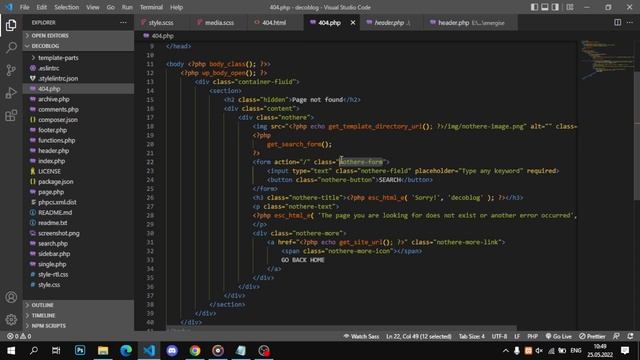Toggle Watch Sass in status bar
Screen dimensions: 640x360
coord(361,336)
